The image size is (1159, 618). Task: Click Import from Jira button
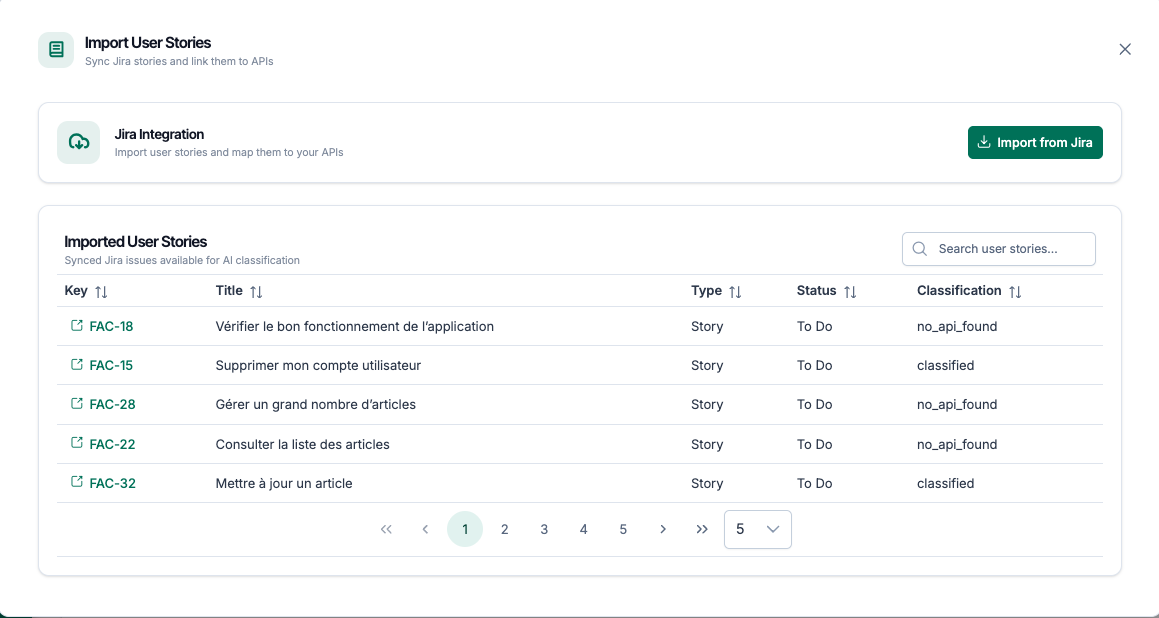click(1034, 143)
